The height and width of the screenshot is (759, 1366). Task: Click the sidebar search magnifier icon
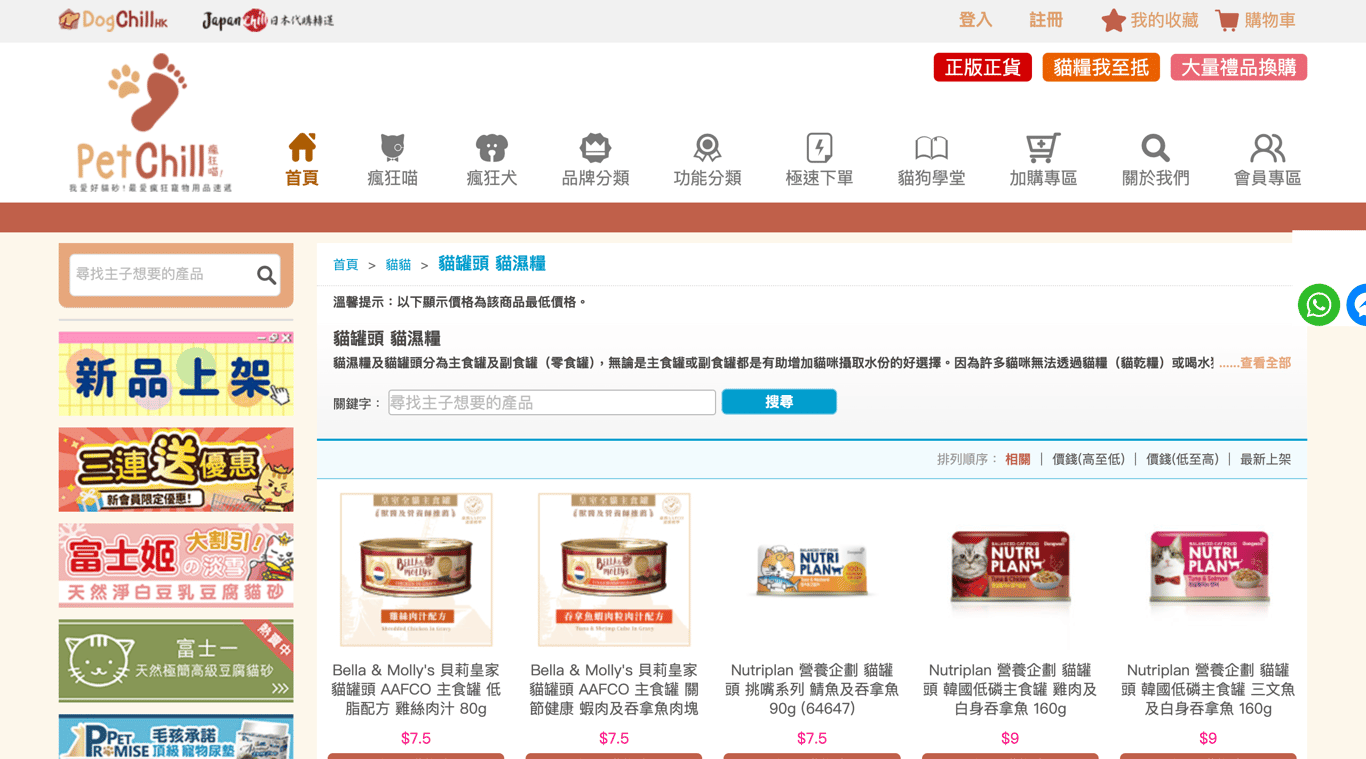click(x=266, y=275)
